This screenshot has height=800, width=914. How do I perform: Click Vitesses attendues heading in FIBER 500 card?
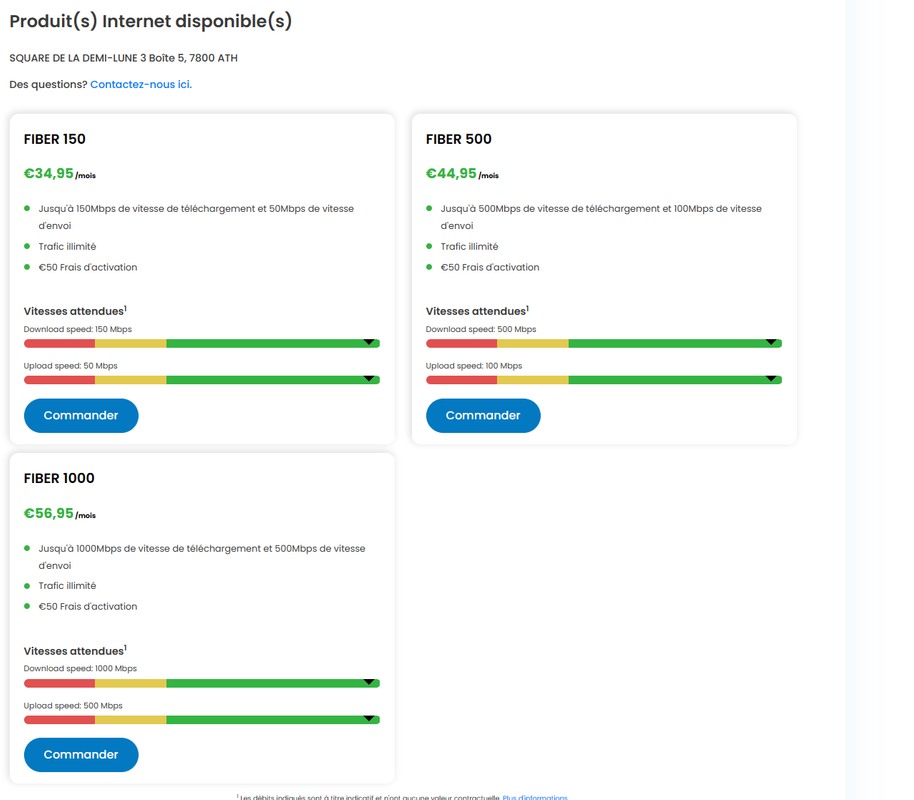[477, 311]
